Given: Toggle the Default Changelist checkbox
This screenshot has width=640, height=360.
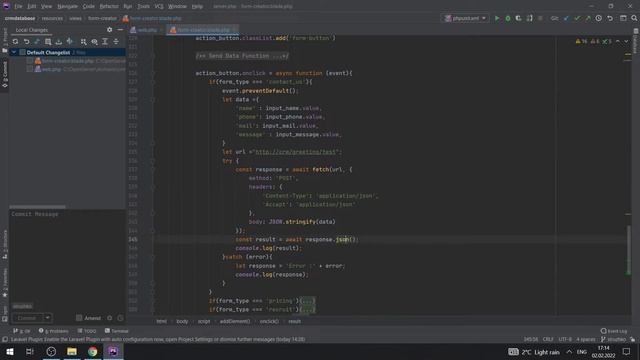Looking at the screenshot, I should pos(22,53).
